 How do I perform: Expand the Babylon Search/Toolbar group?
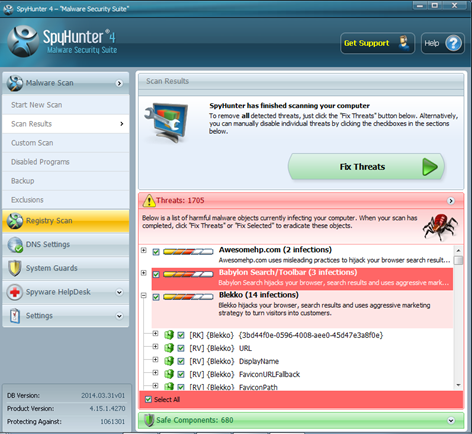(144, 273)
